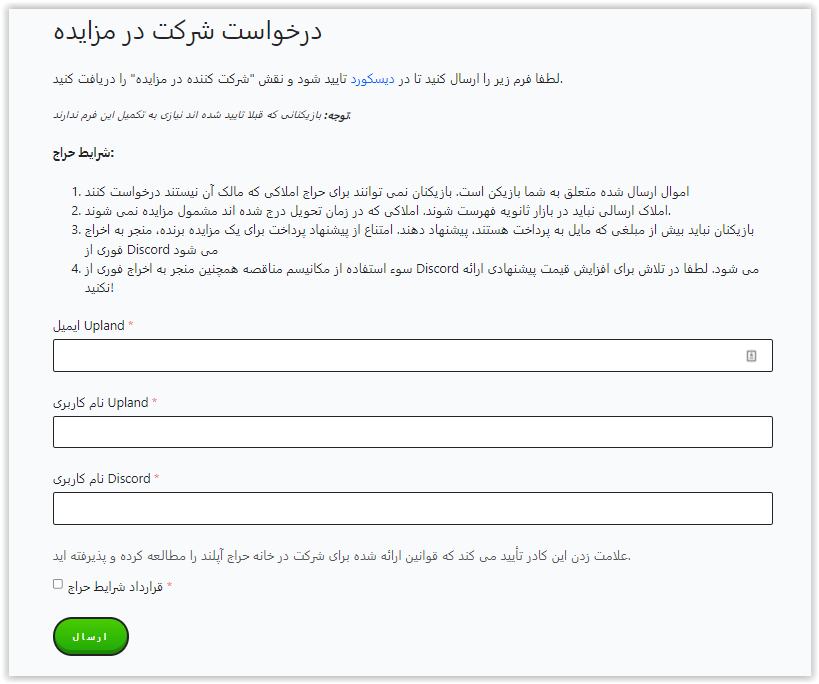Select the Discord username input field
The height and width of the screenshot is (684, 819).
tap(412, 508)
